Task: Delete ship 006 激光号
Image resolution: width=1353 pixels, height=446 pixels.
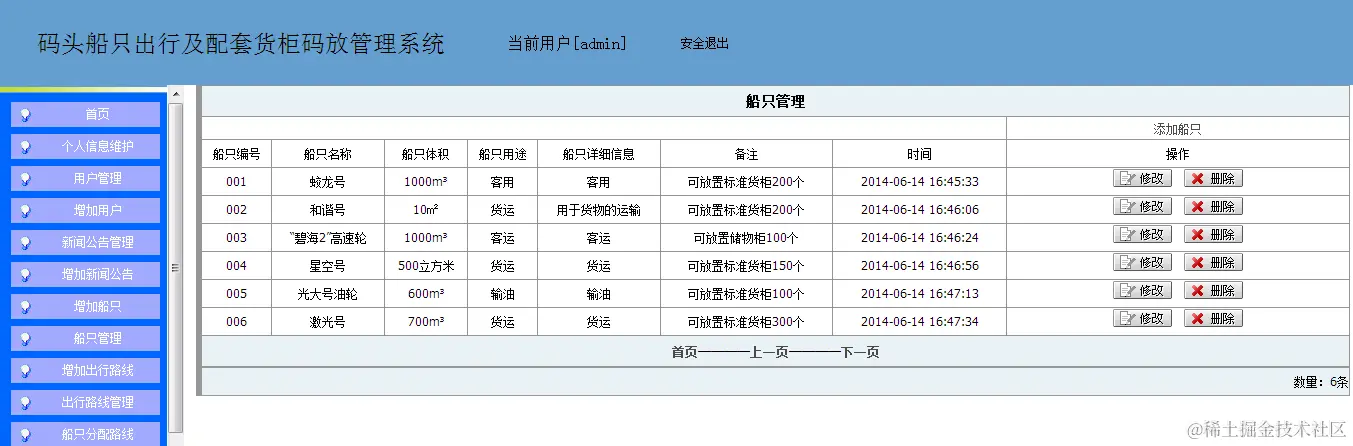Action: pyautogui.click(x=1213, y=319)
